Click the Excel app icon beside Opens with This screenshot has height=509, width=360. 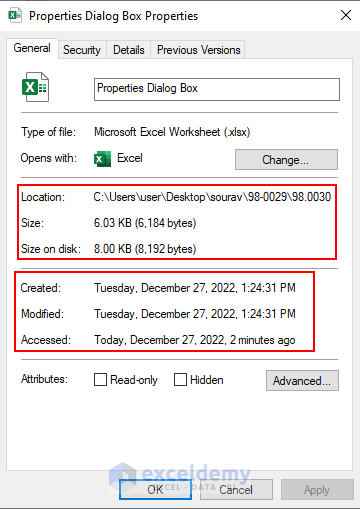[102, 159]
